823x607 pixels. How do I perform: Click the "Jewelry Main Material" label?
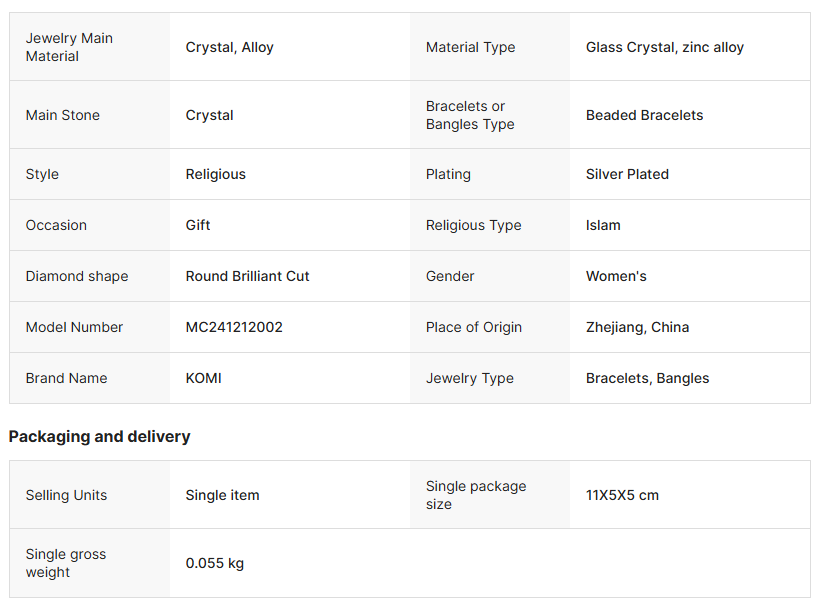tap(69, 47)
